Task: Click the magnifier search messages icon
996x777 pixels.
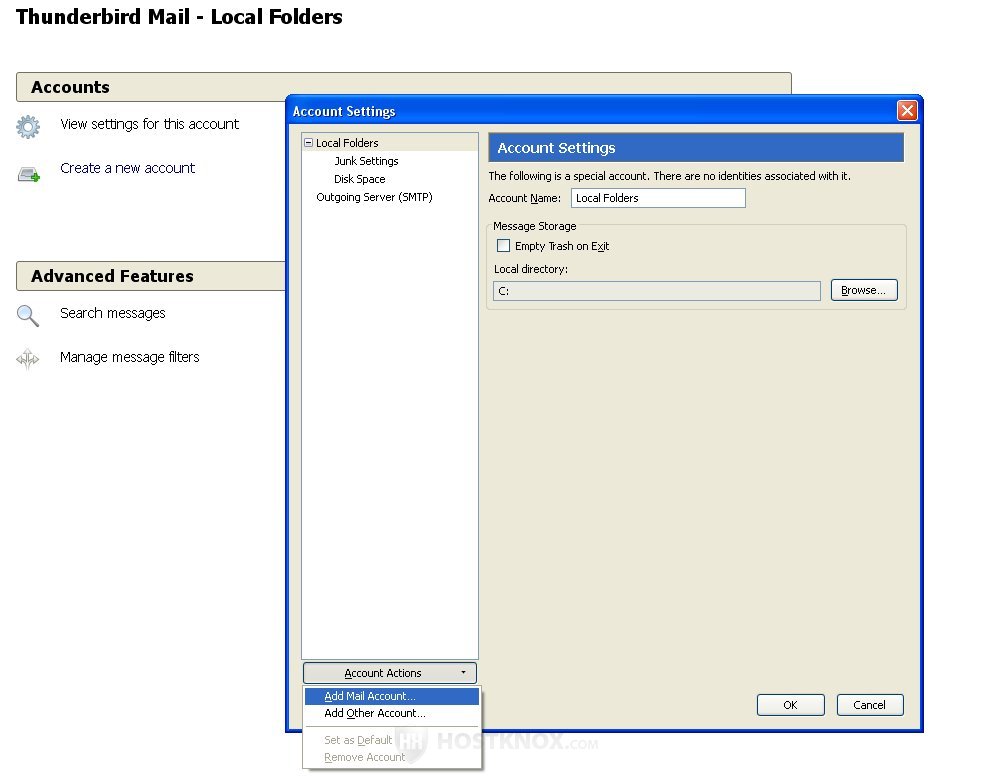Action: [27, 316]
